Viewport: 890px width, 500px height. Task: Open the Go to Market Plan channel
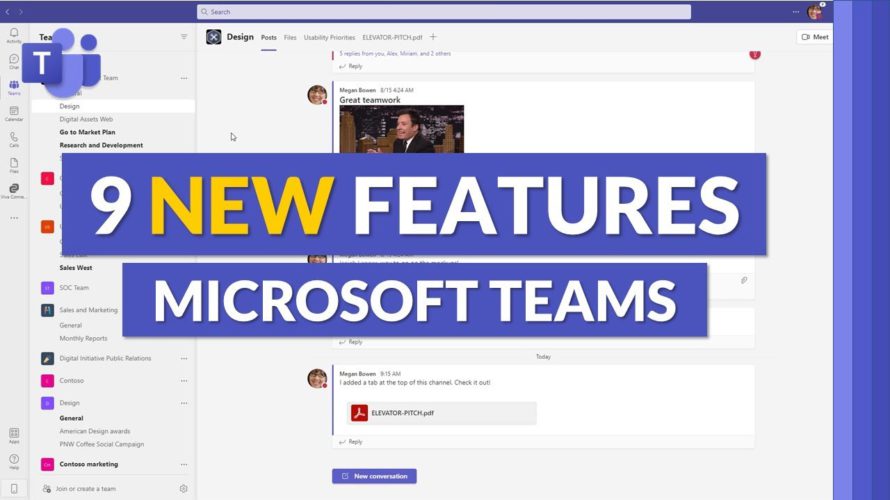click(x=87, y=132)
